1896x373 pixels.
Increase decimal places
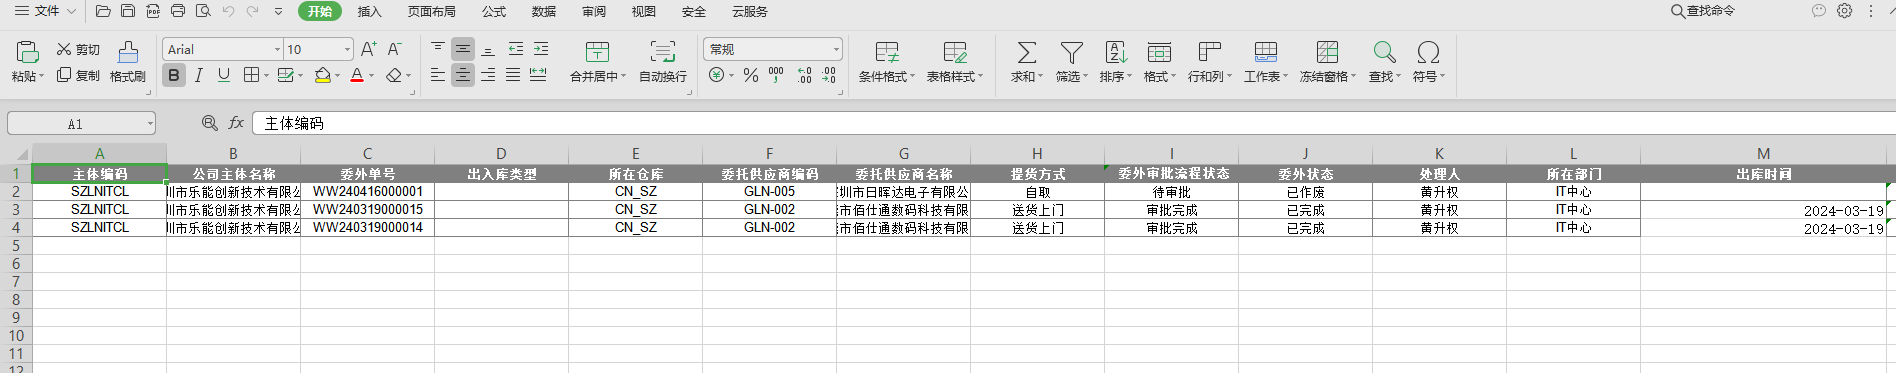[x=804, y=75]
